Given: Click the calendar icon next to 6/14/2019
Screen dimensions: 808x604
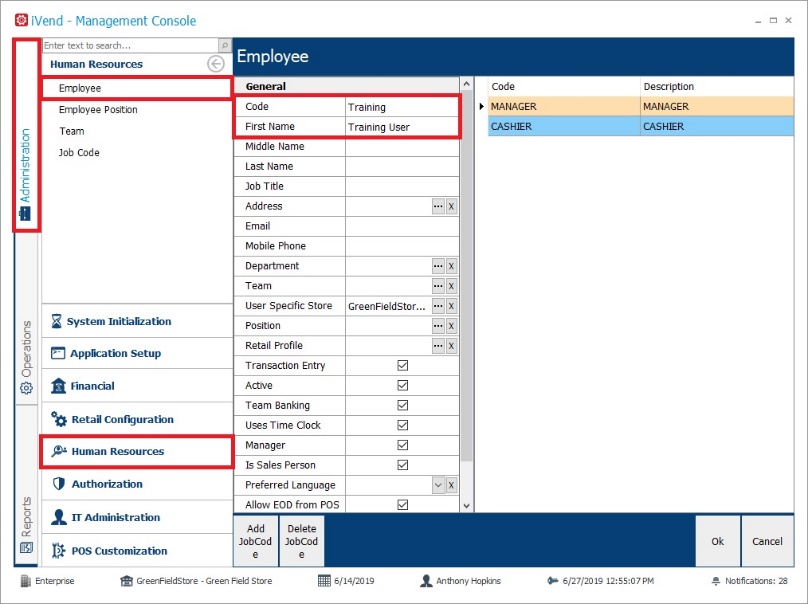Looking at the screenshot, I should (324, 581).
